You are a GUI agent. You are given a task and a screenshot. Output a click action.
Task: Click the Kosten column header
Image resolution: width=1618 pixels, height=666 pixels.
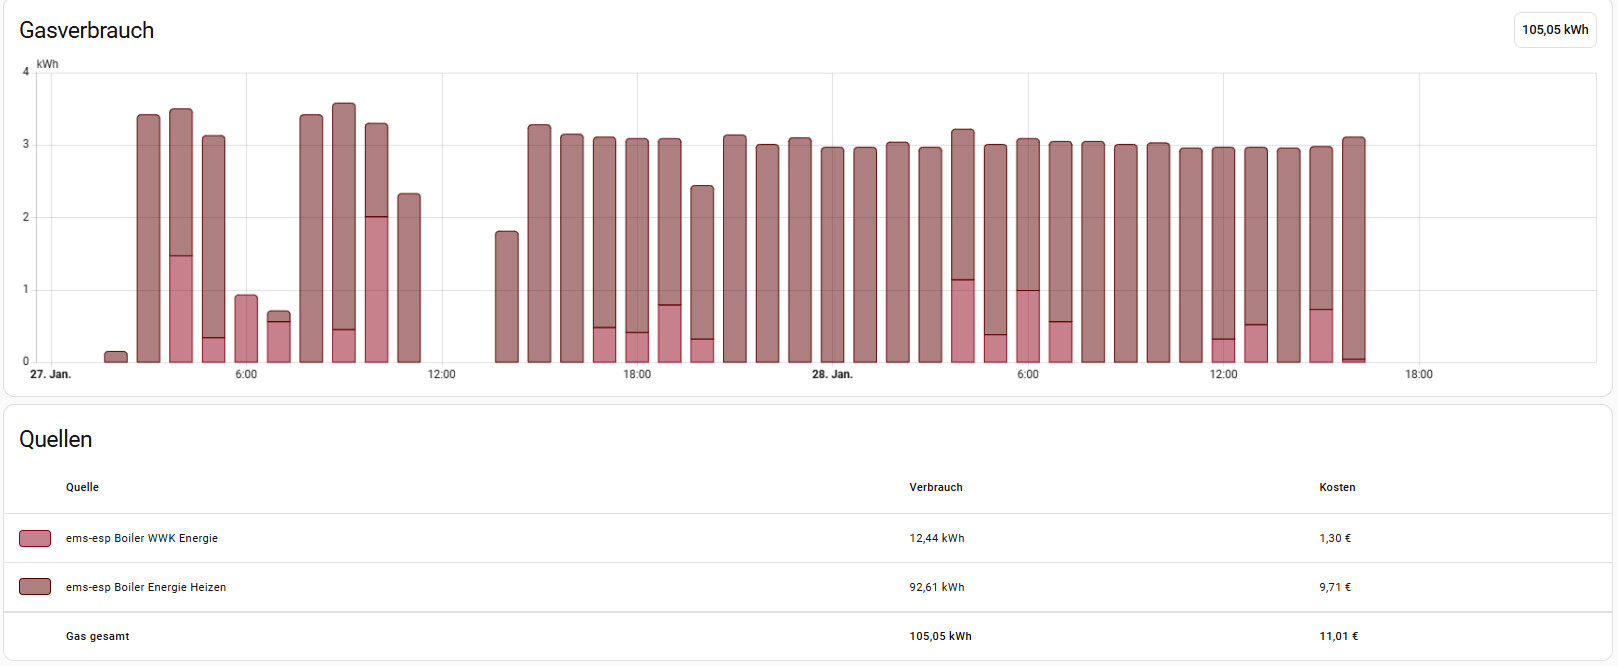tap(1336, 487)
